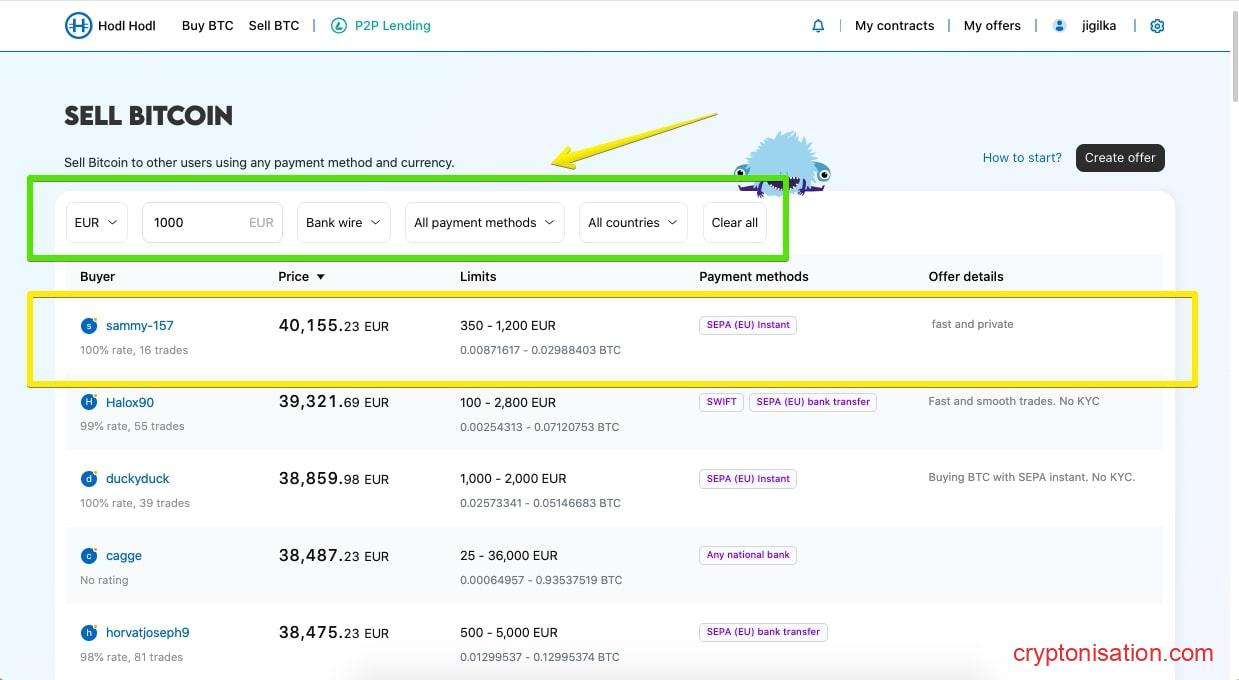Click duckyduck's avatar icon
This screenshot has height=680, width=1239.
point(89,479)
